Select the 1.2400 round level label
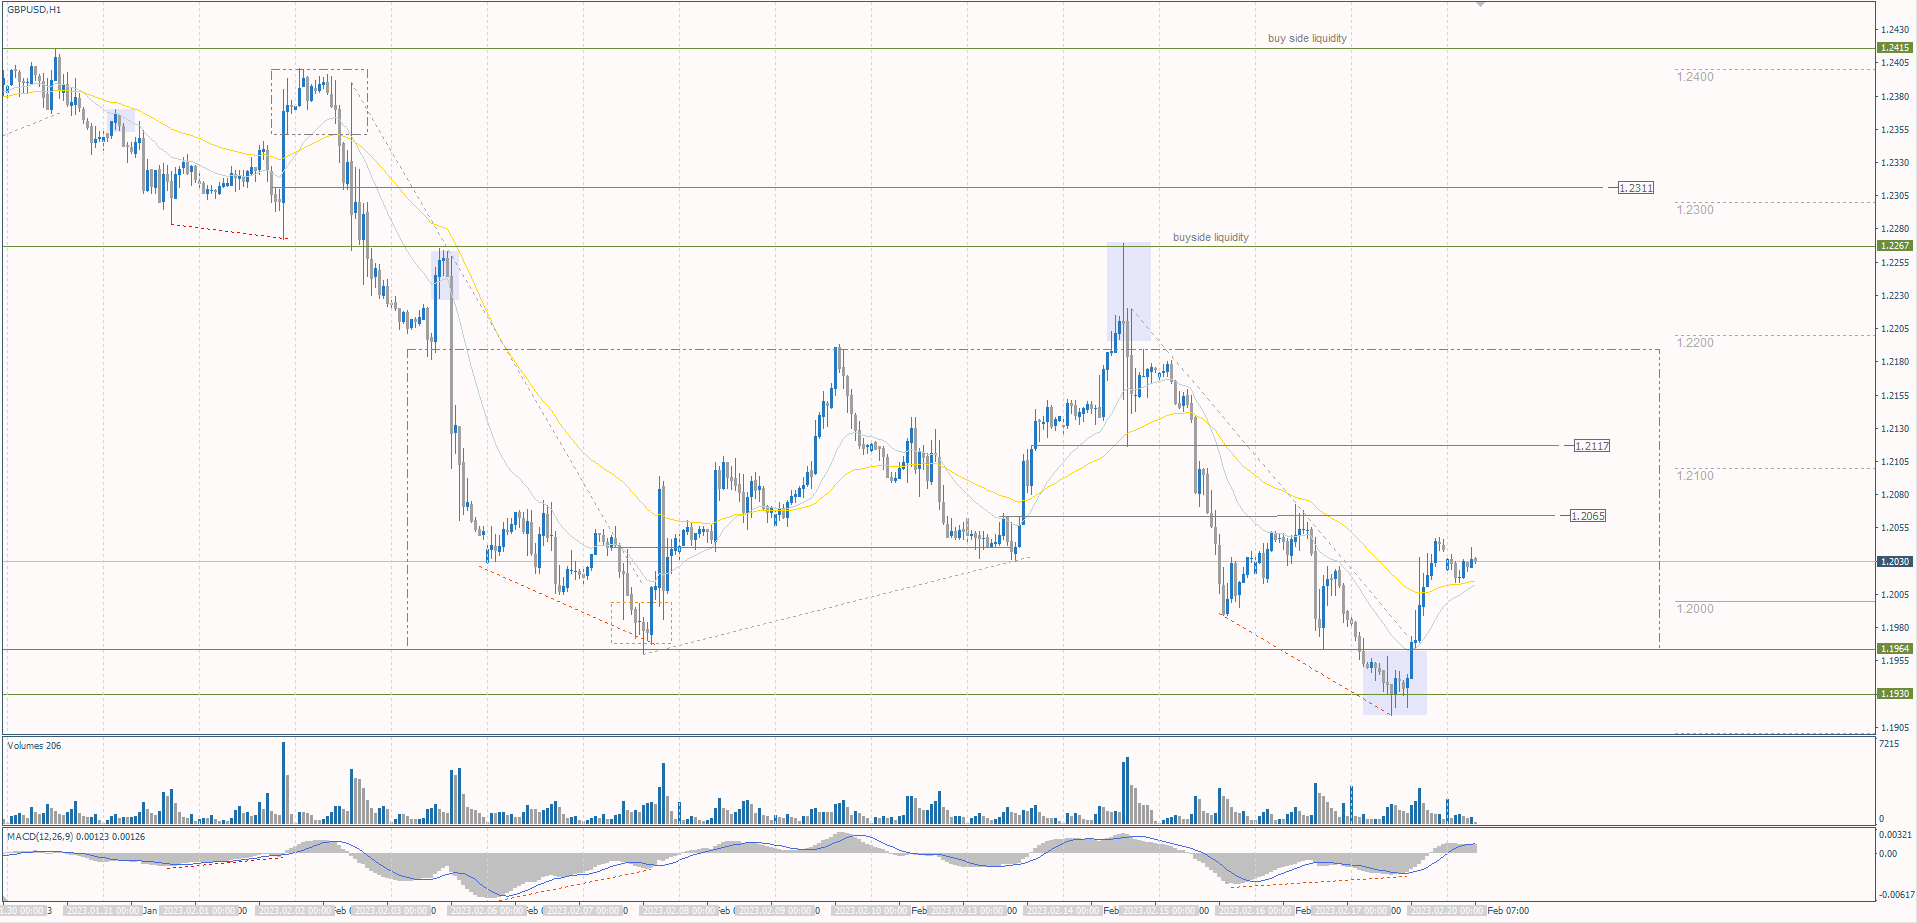Image resolution: width=1917 pixels, height=923 pixels. click(x=1695, y=77)
